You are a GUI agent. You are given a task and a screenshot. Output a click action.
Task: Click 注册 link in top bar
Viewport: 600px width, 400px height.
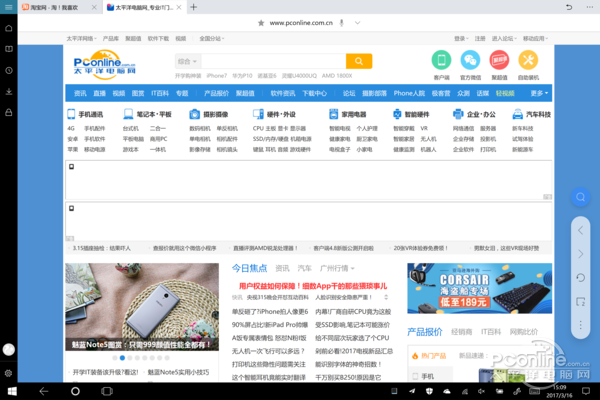click(x=480, y=39)
